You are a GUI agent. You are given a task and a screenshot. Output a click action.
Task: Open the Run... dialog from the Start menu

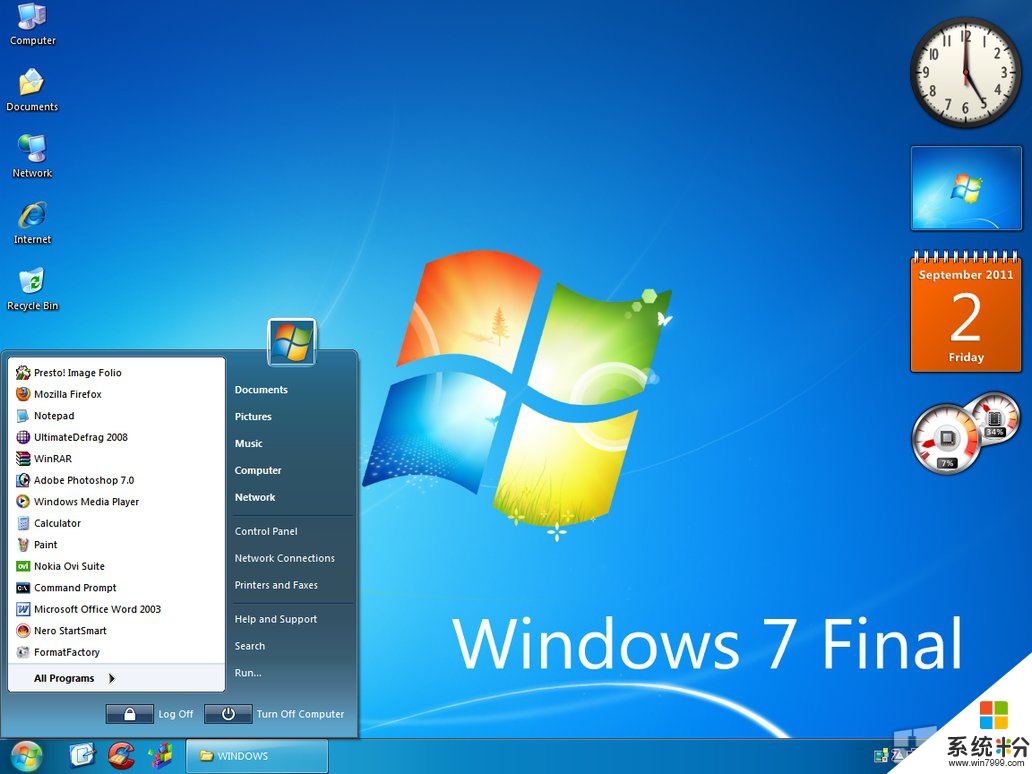pos(248,673)
